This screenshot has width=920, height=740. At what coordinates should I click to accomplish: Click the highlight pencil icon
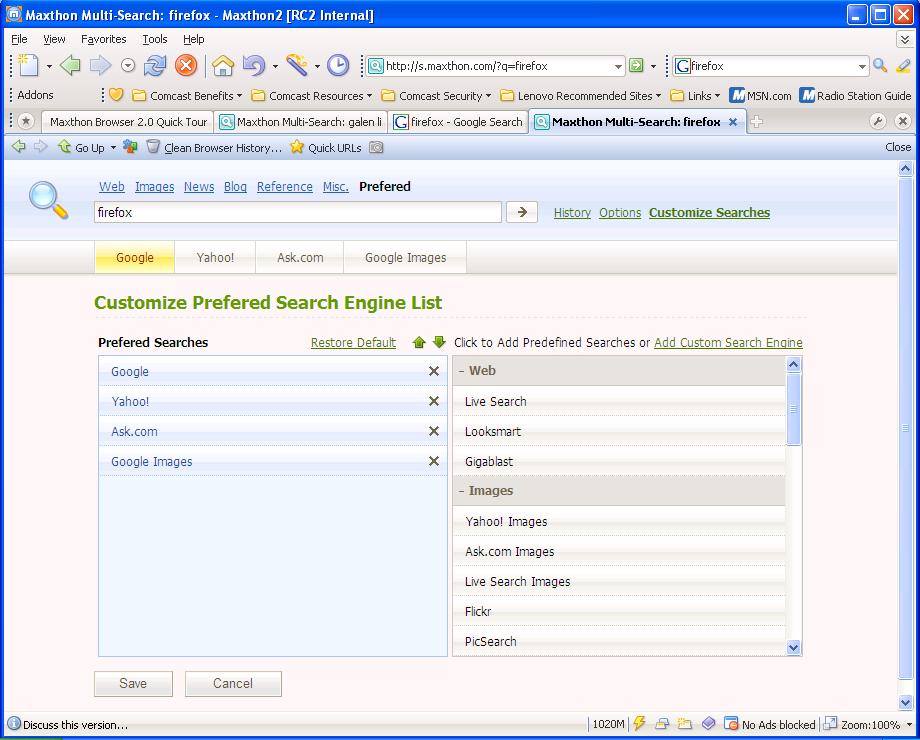[x=904, y=66]
